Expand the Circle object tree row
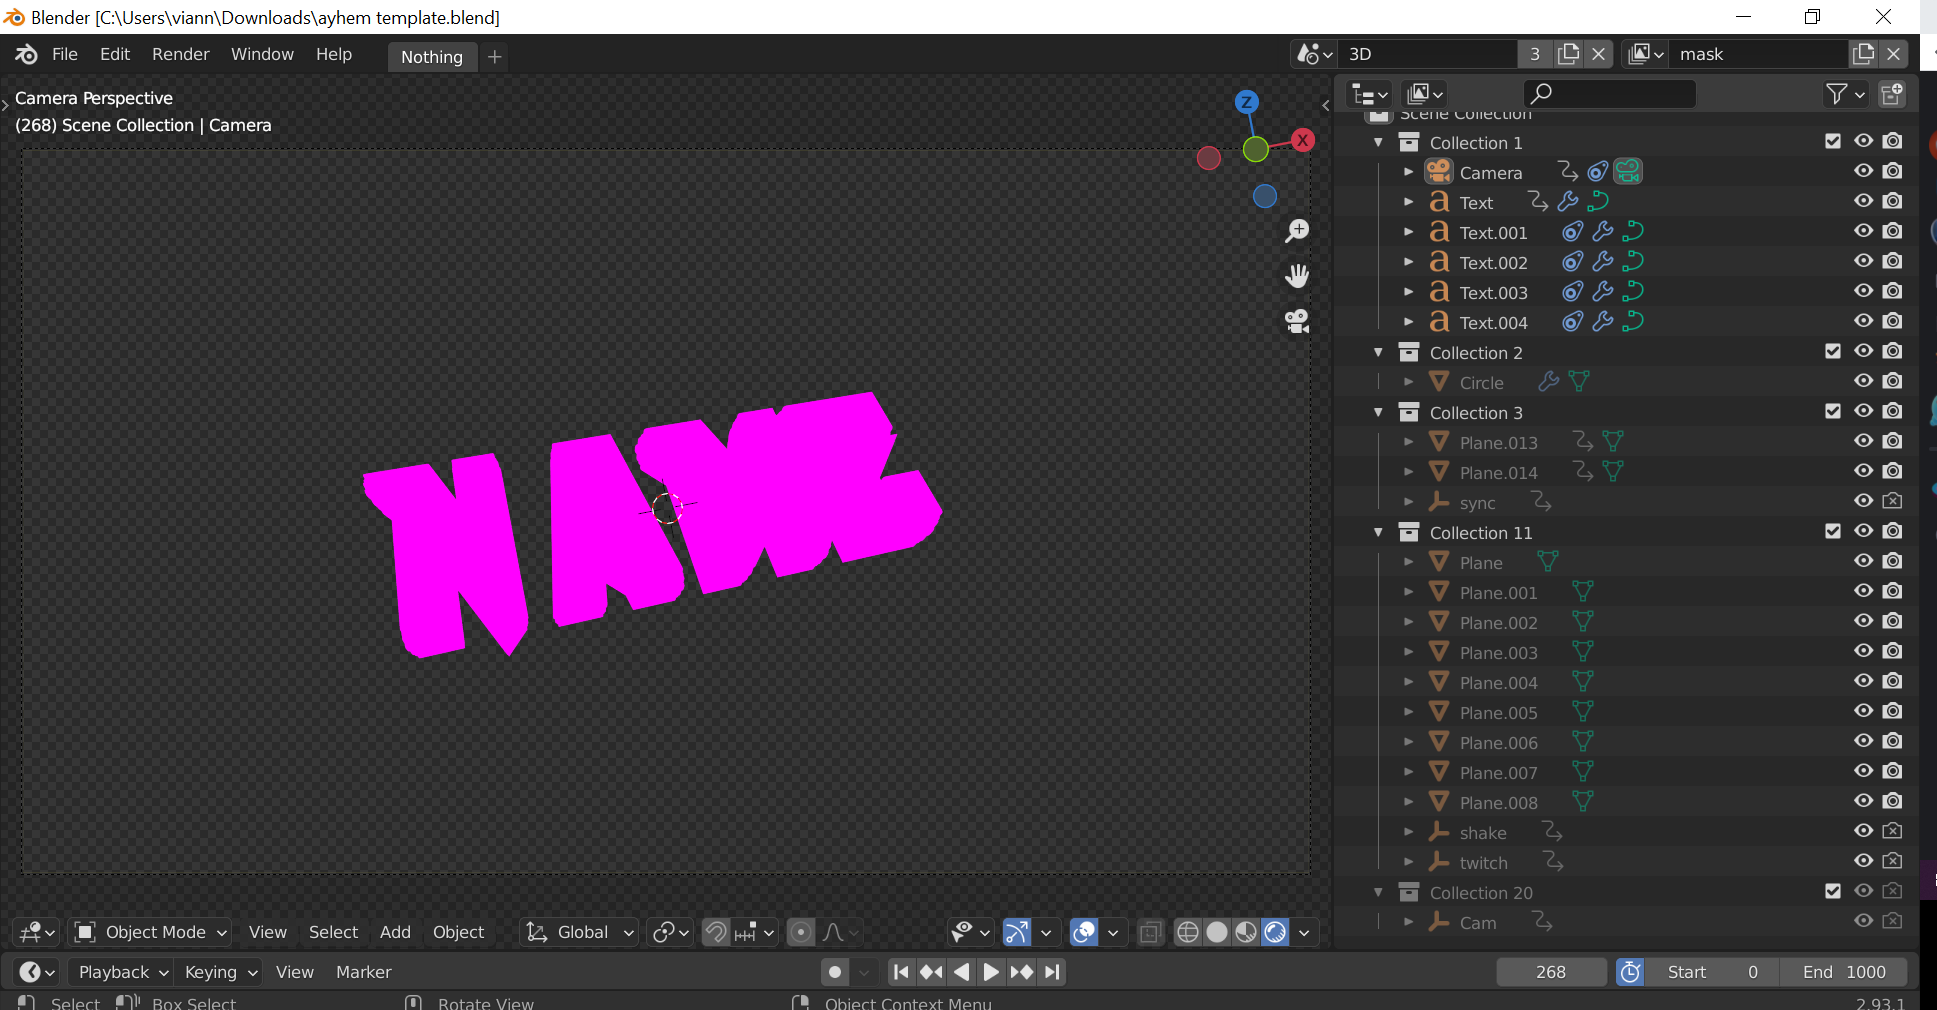The height and width of the screenshot is (1010, 1937). click(x=1408, y=382)
